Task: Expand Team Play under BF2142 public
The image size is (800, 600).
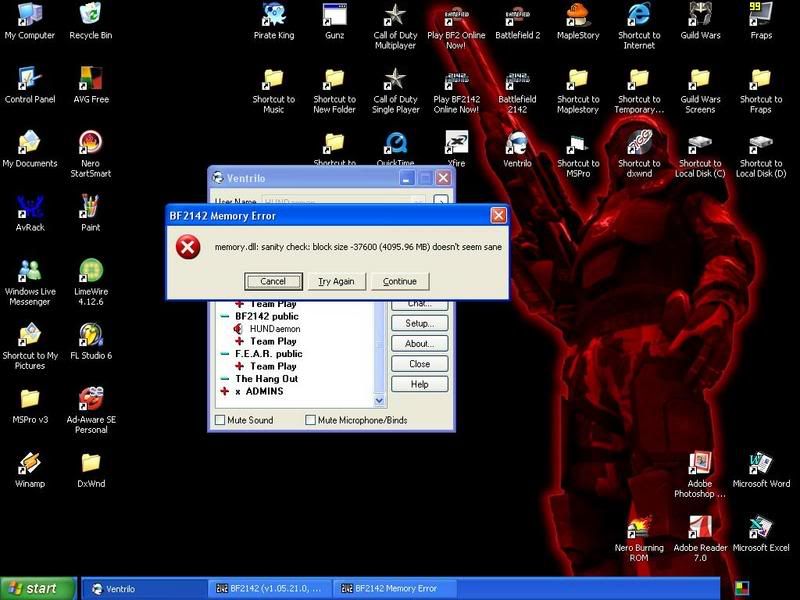Action: (239, 341)
